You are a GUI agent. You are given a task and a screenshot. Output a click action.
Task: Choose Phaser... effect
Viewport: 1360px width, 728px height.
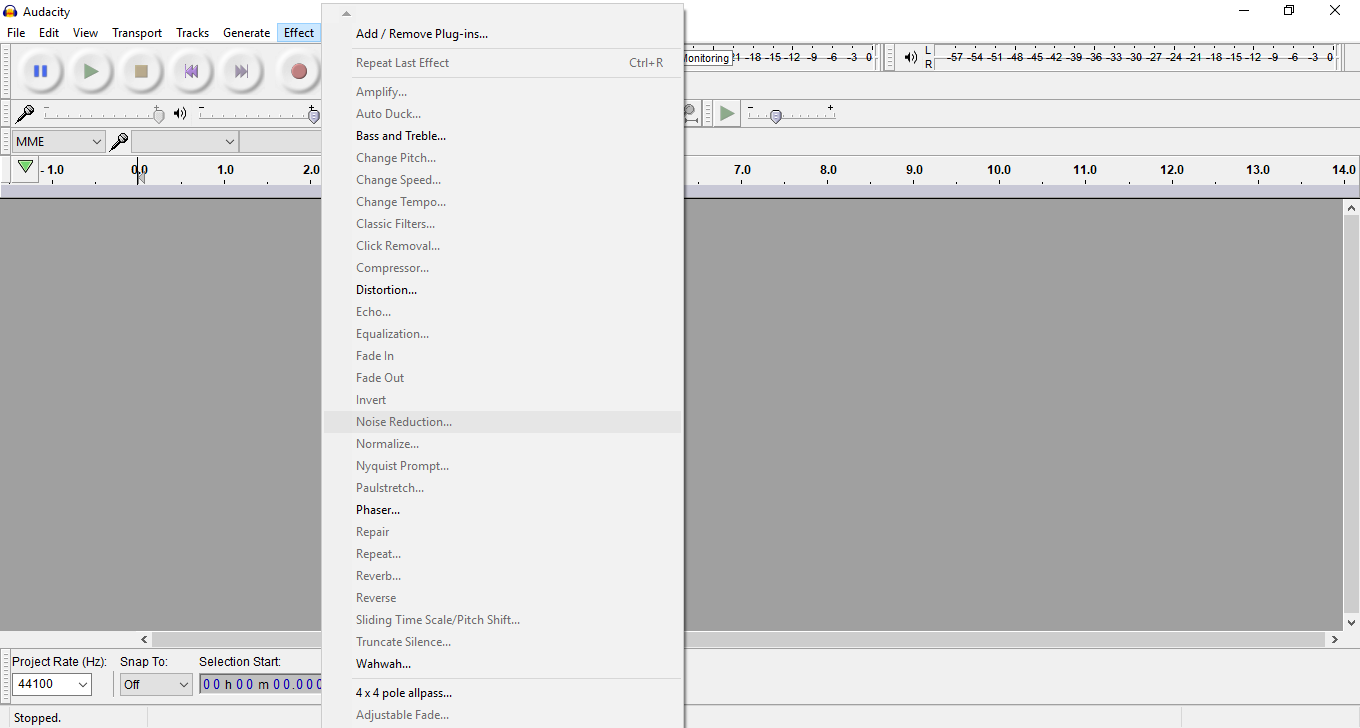(x=502, y=510)
